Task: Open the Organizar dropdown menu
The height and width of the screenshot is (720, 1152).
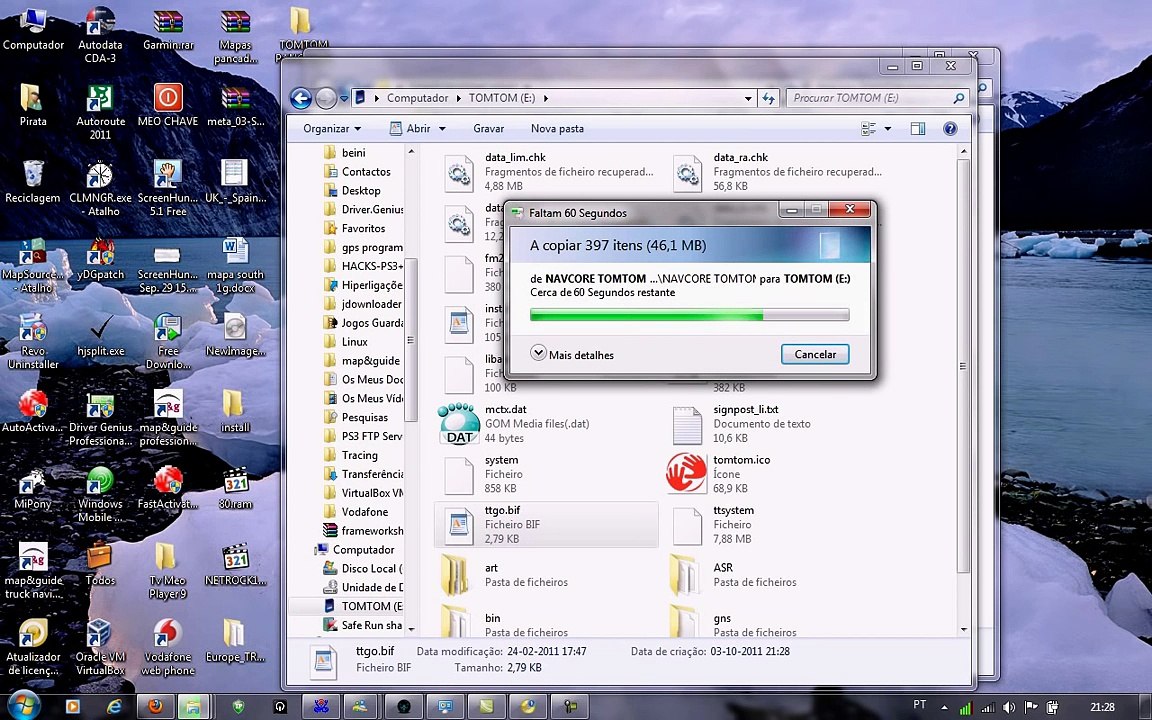Action: pyautogui.click(x=332, y=129)
